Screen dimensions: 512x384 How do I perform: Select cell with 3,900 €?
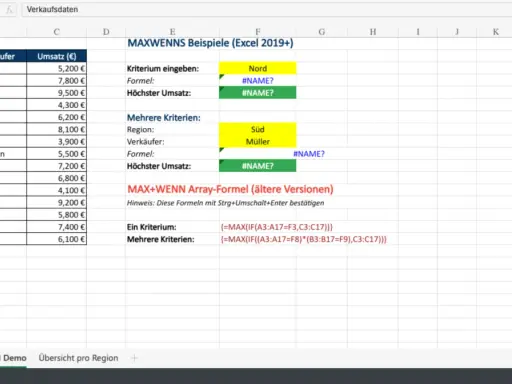coord(57,142)
